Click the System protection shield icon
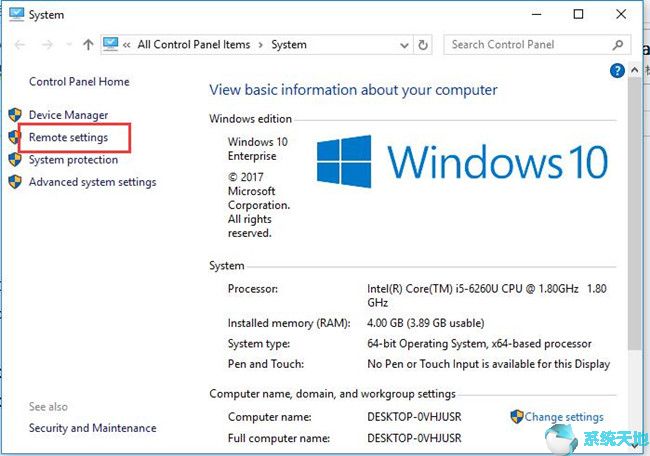 [15, 160]
